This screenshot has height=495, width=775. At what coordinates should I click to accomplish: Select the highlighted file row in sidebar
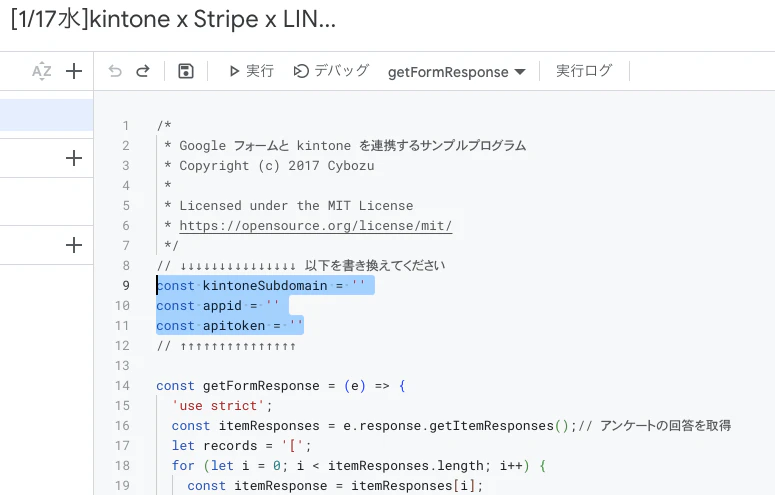pyautogui.click(x=46, y=115)
